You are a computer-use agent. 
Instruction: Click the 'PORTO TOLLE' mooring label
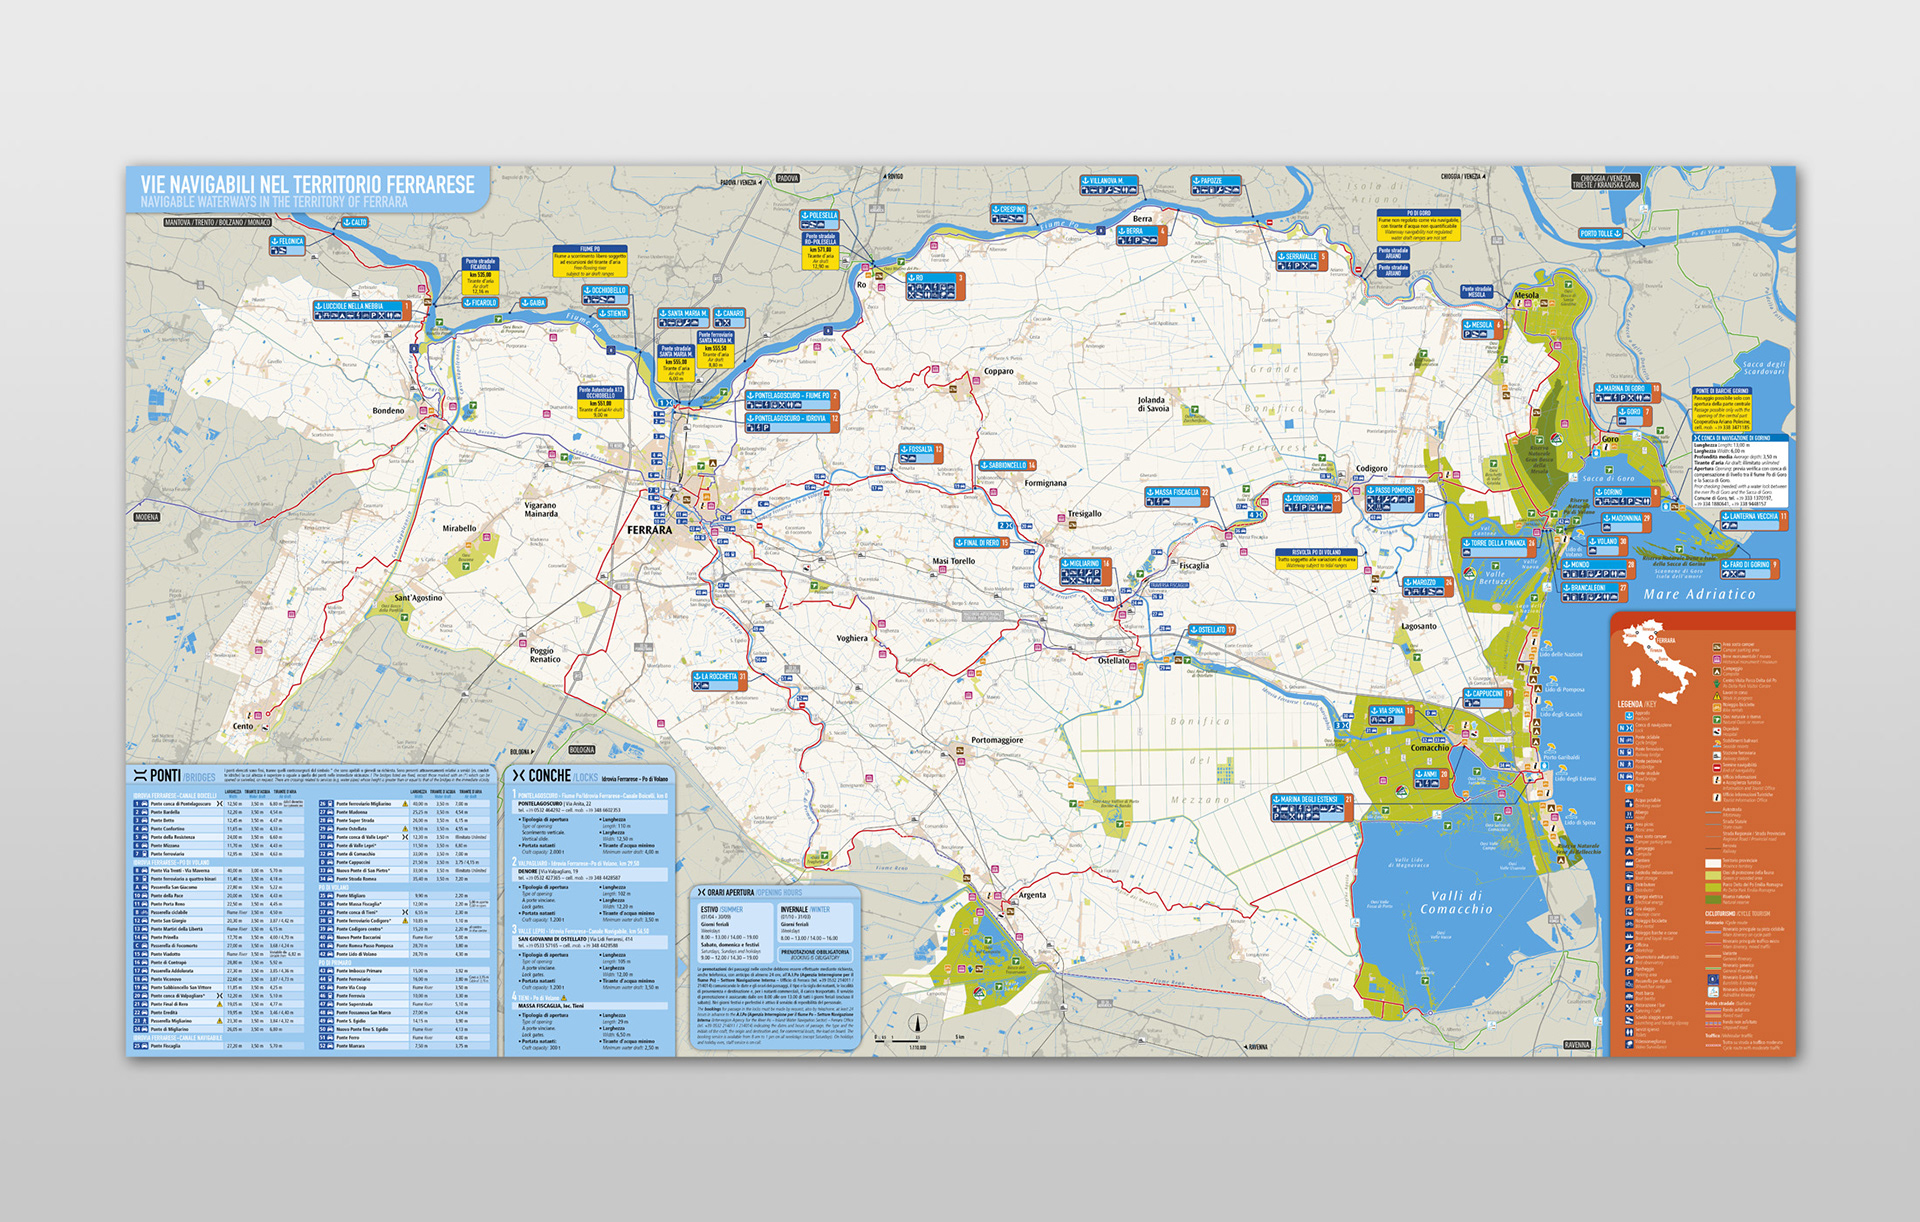point(1600,234)
